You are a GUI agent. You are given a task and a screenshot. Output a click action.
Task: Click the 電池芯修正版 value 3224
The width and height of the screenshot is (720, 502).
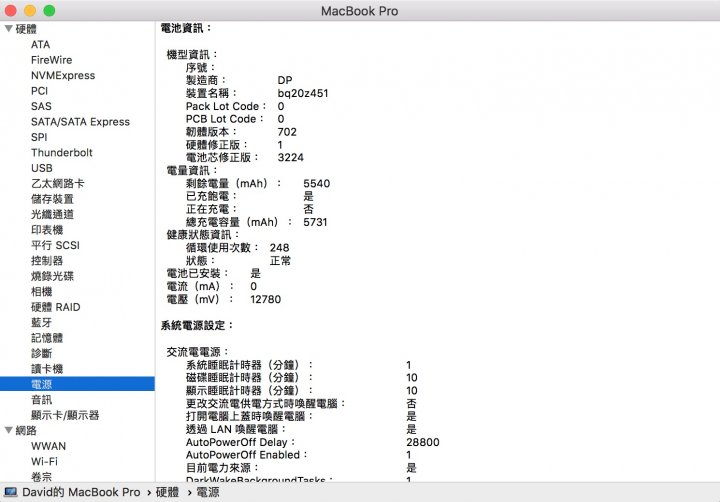point(291,158)
